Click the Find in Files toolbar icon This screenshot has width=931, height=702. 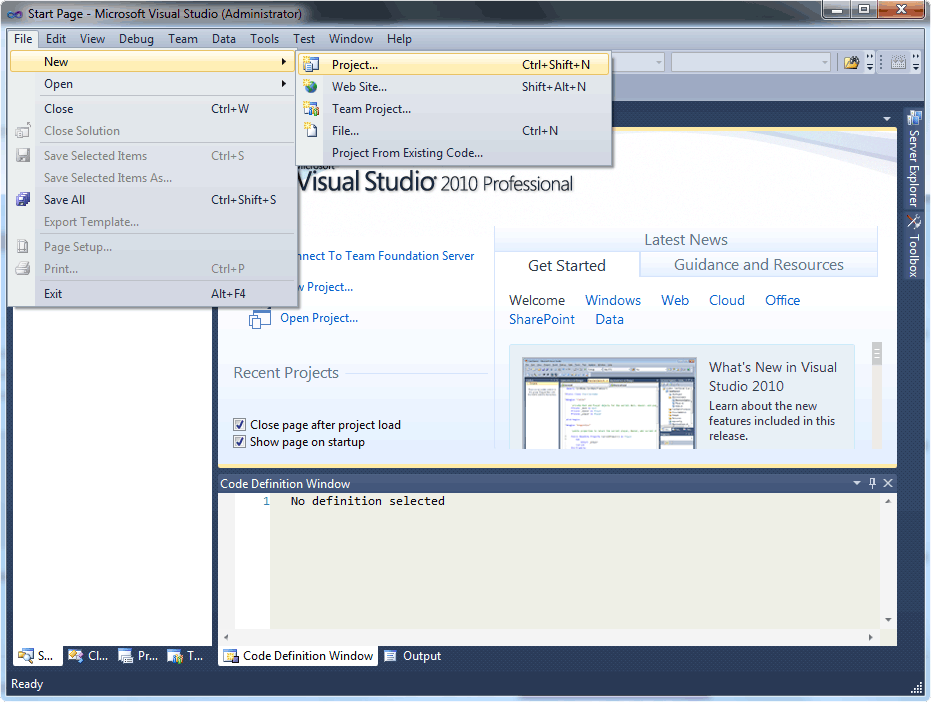pyautogui.click(x=851, y=62)
